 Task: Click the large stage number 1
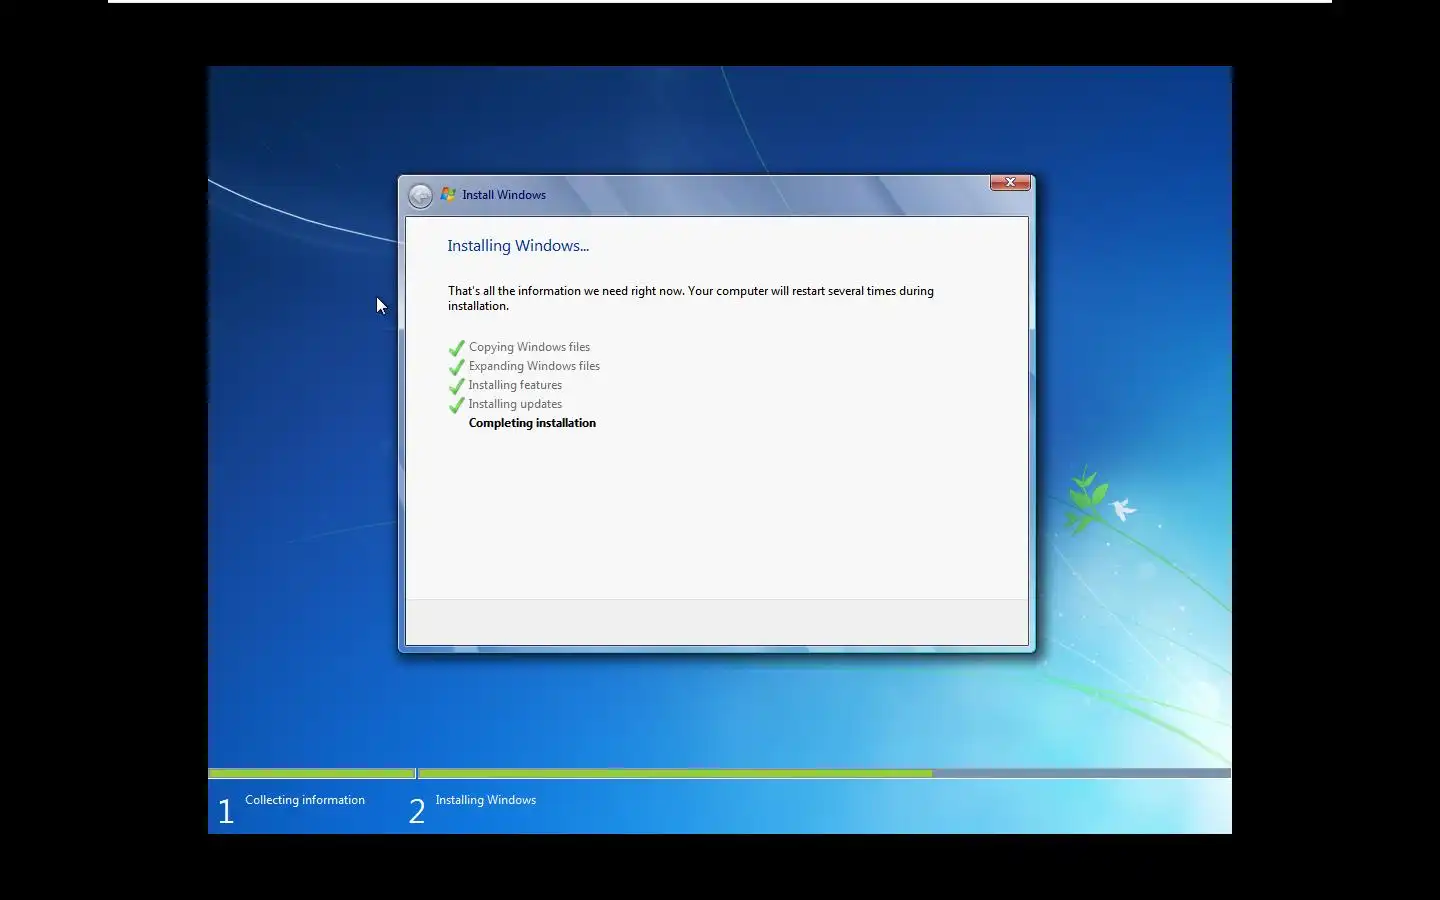pos(226,811)
